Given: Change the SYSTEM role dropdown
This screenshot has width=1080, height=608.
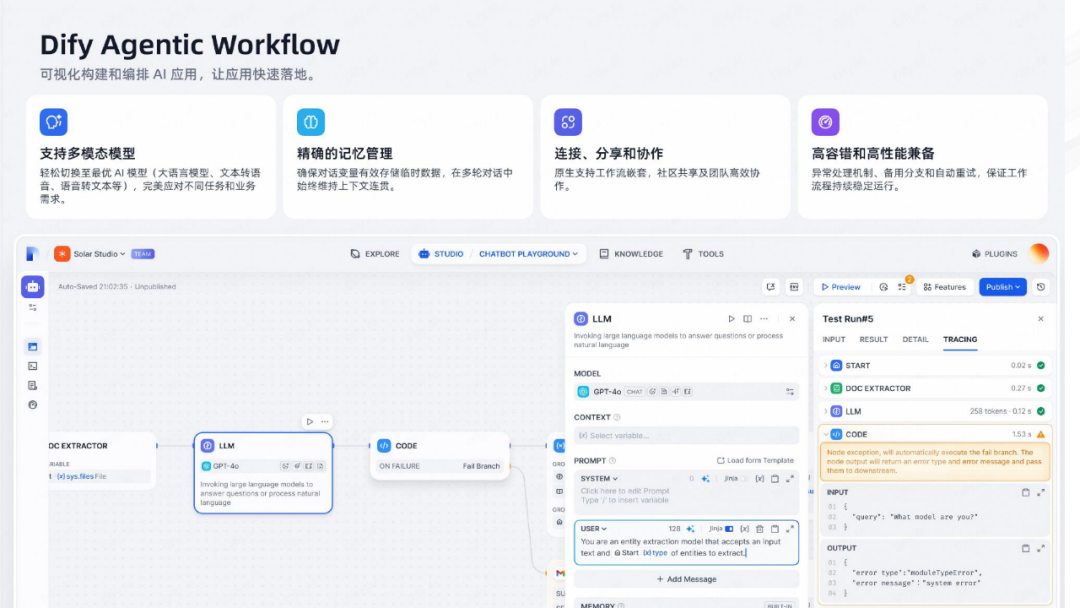Looking at the screenshot, I should pos(599,479).
